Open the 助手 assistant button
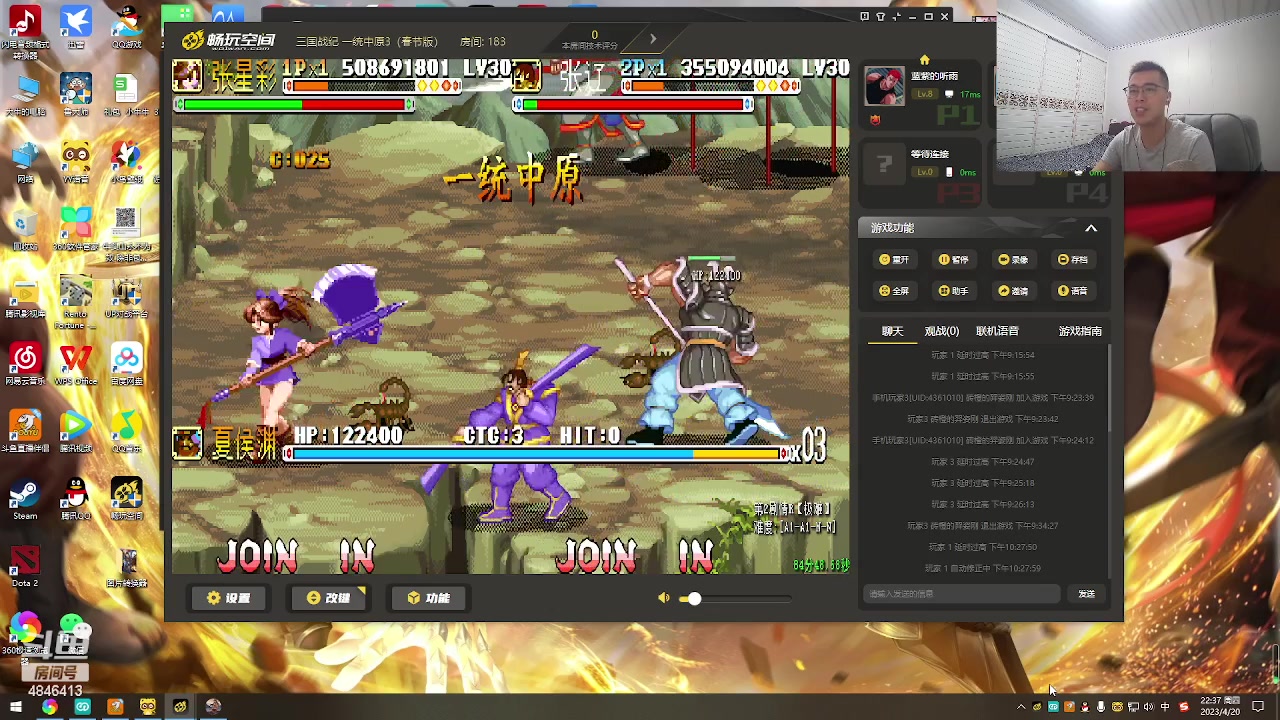This screenshot has height=720, width=1280. coord(953,291)
